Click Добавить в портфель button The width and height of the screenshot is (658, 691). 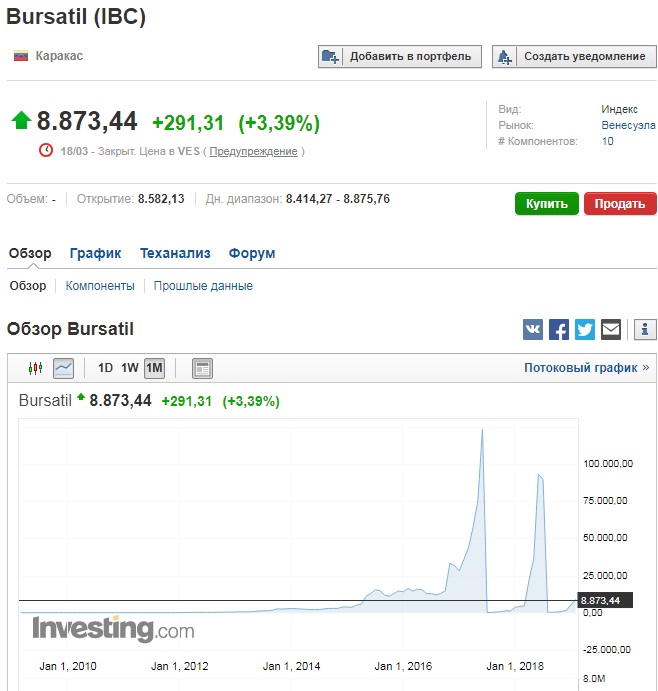click(x=400, y=56)
